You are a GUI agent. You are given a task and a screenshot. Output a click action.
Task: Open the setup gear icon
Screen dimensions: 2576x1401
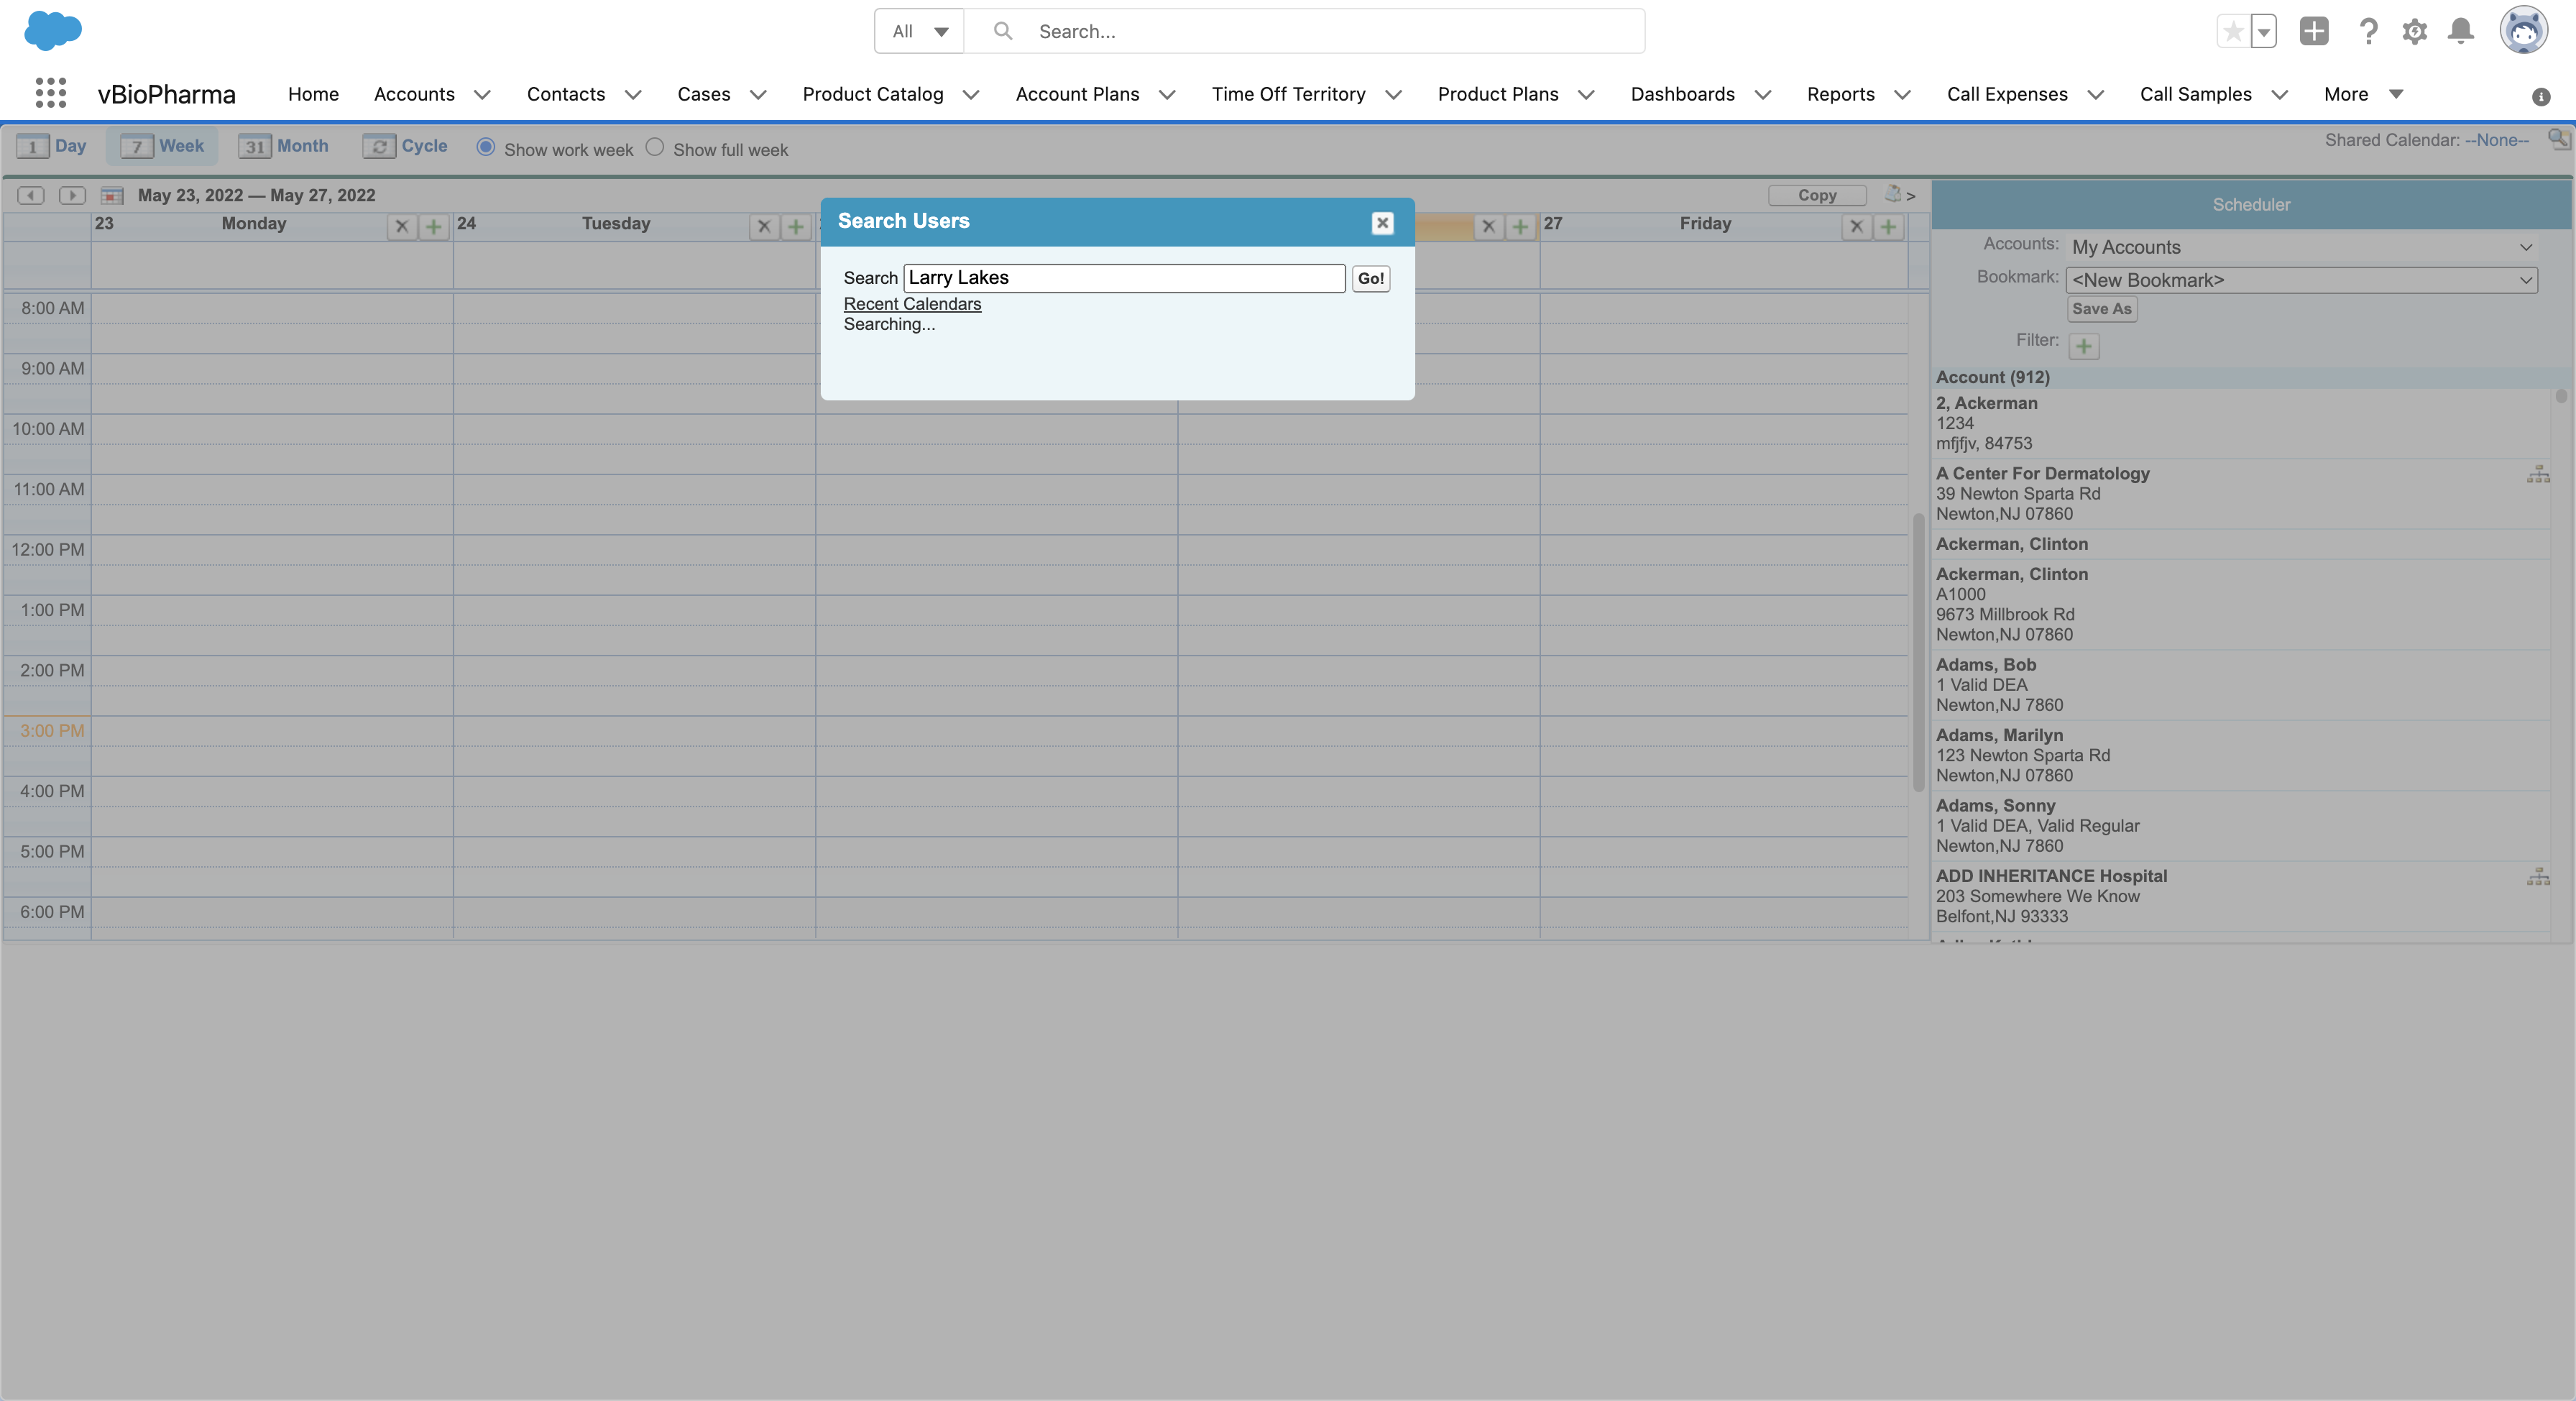click(2414, 31)
